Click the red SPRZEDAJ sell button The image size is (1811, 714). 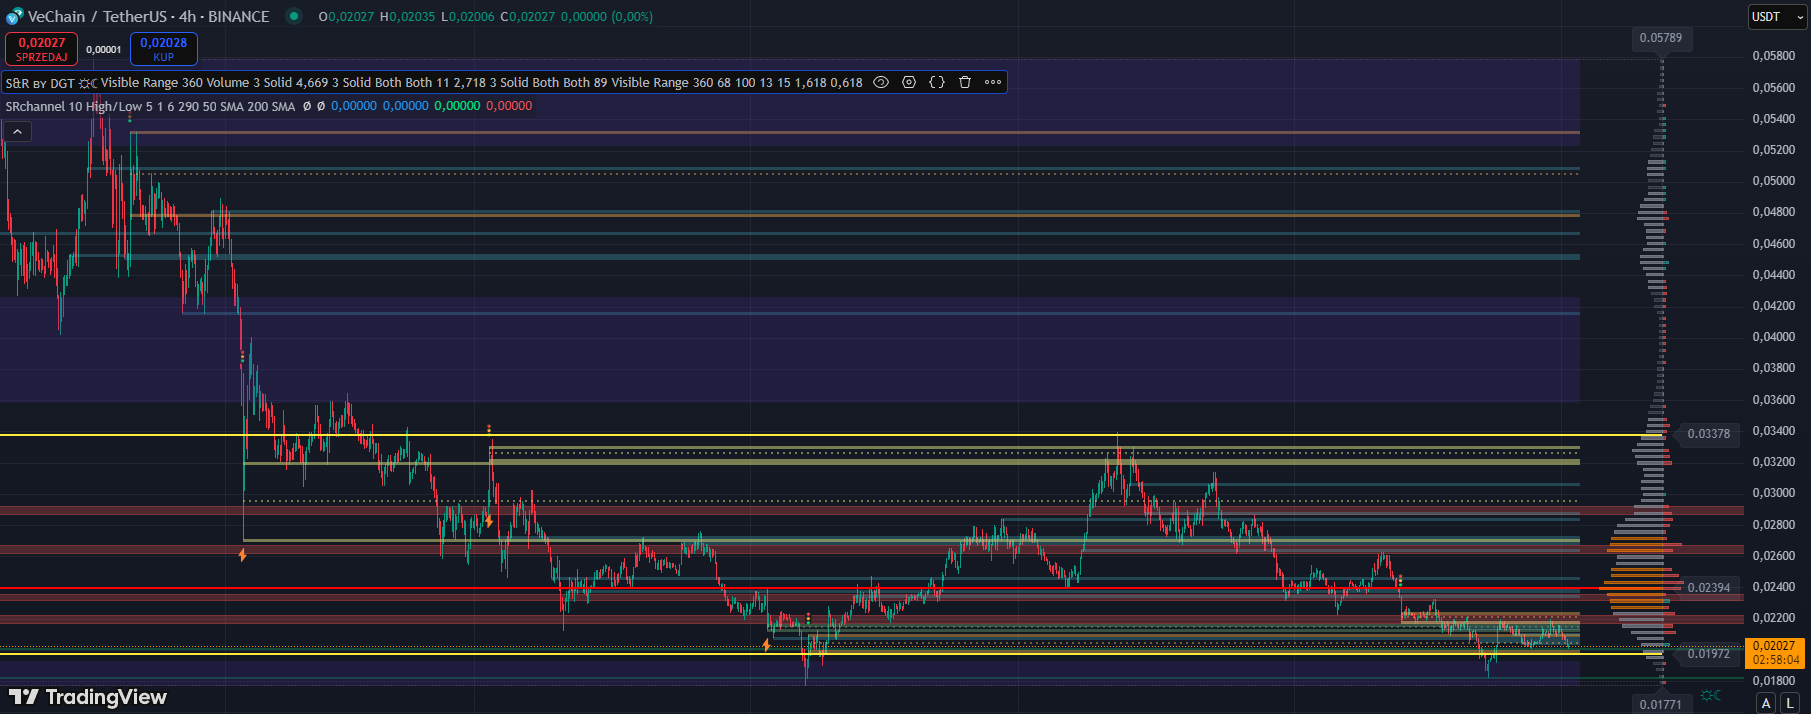click(42, 49)
